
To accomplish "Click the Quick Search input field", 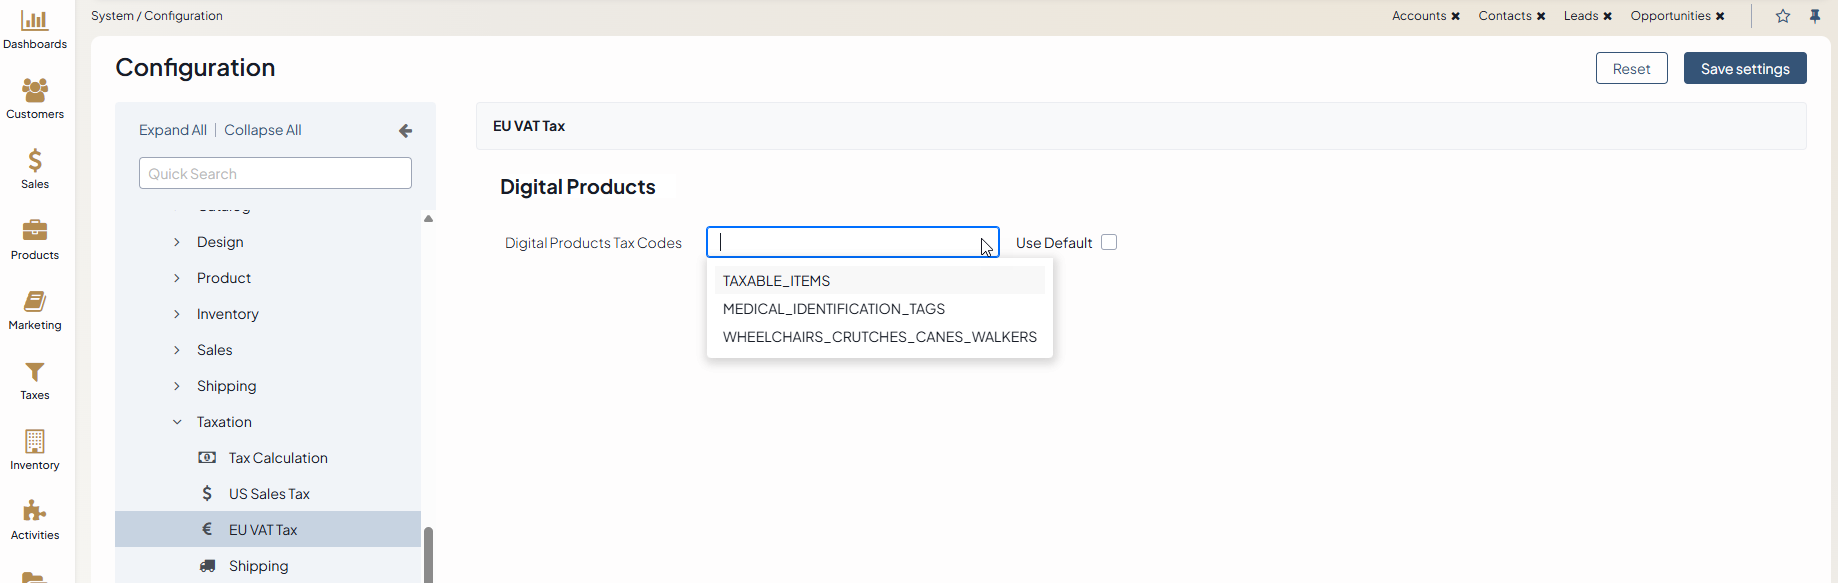I will click(275, 174).
